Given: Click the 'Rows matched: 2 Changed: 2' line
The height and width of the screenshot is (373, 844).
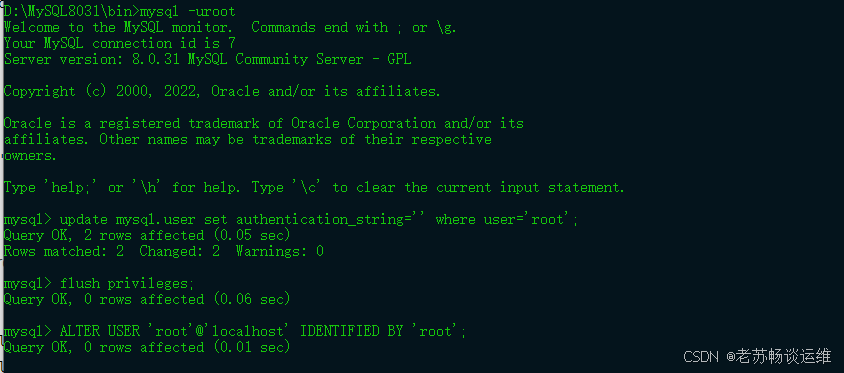Looking at the screenshot, I should click(x=112, y=251).
